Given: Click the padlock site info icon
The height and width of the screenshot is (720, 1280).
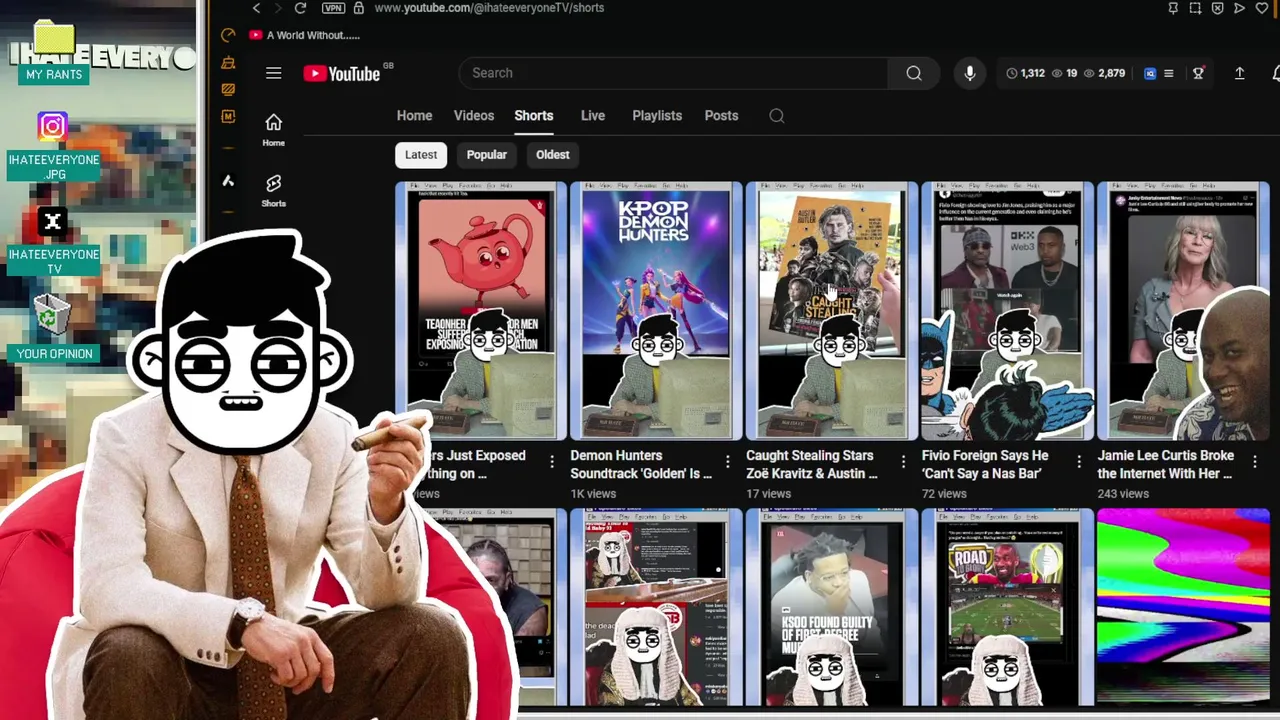Looking at the screenshot, I should [359, 8].
